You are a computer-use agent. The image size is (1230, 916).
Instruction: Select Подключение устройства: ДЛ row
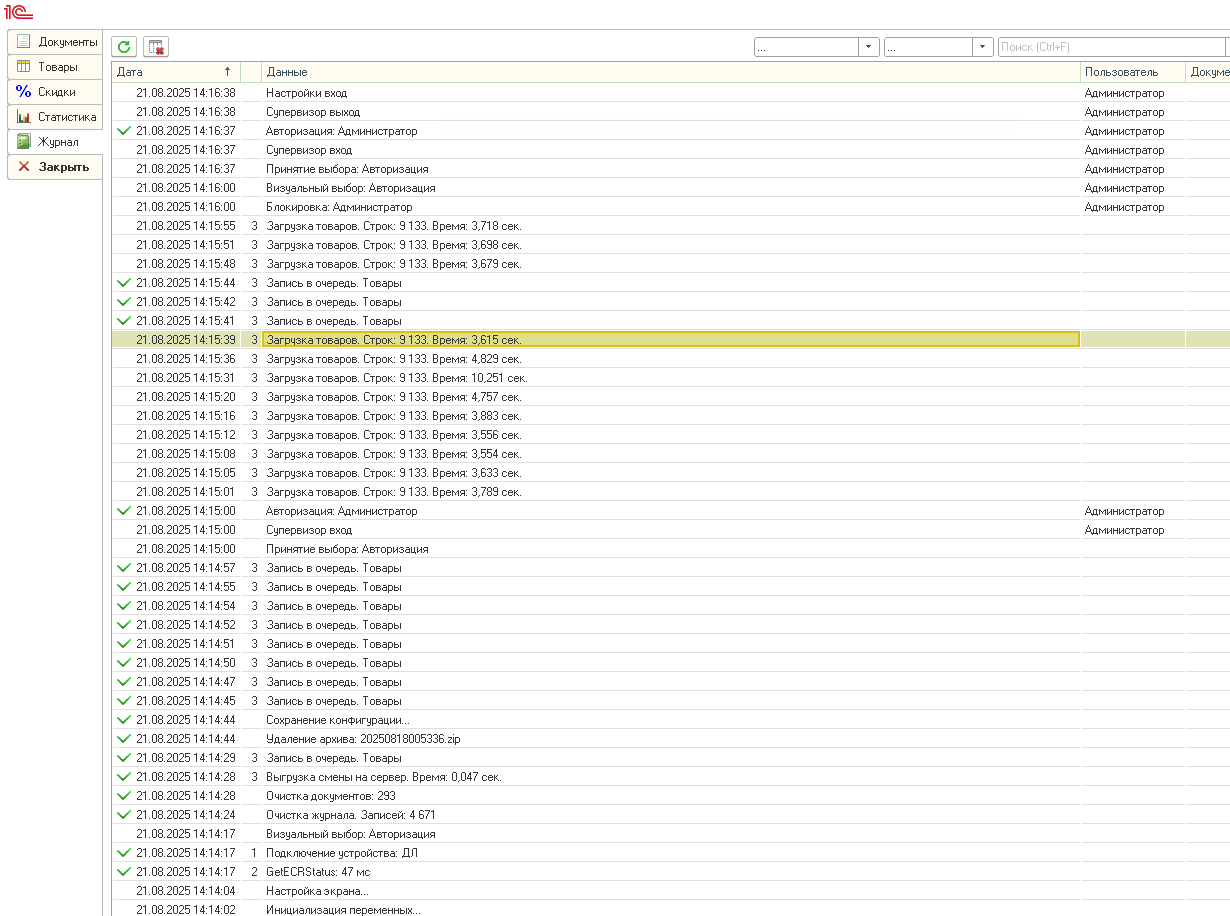(670, 853)
